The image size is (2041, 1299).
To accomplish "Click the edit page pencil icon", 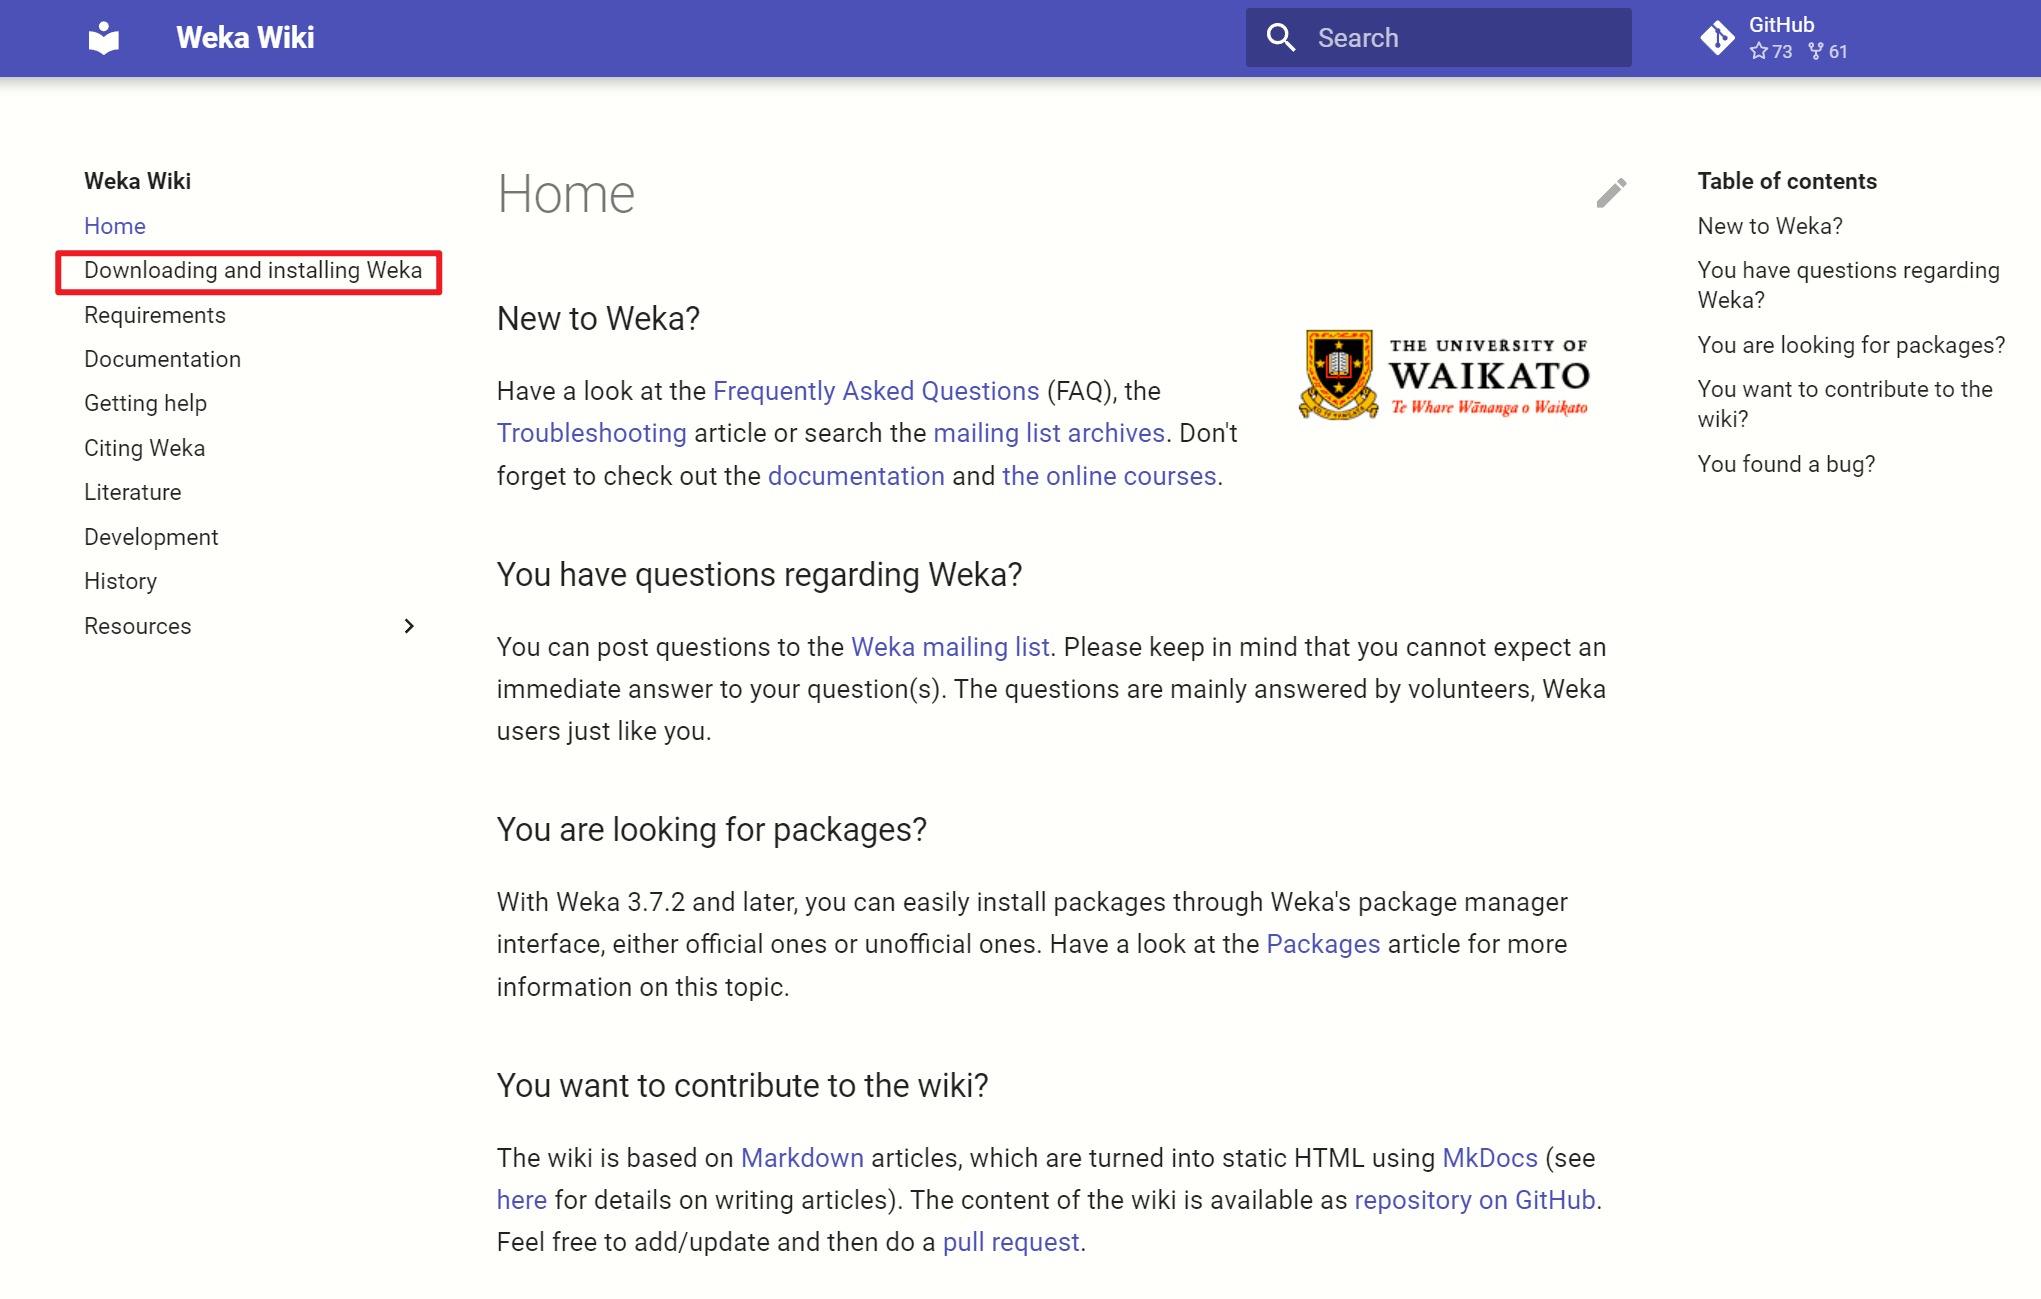I will pyautogui.click(x=1611, y=193).
